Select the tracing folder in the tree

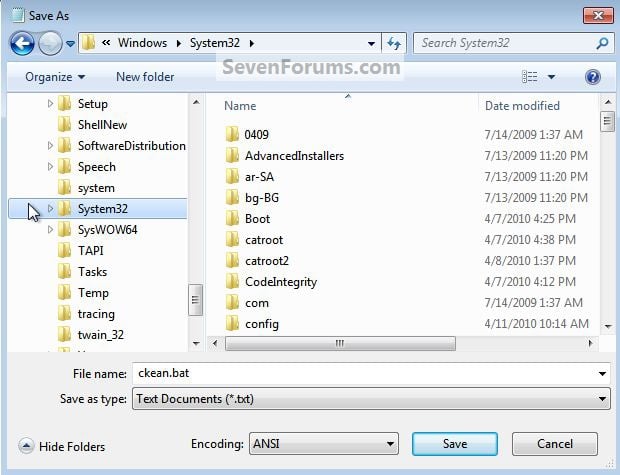[x=96, y=314]
